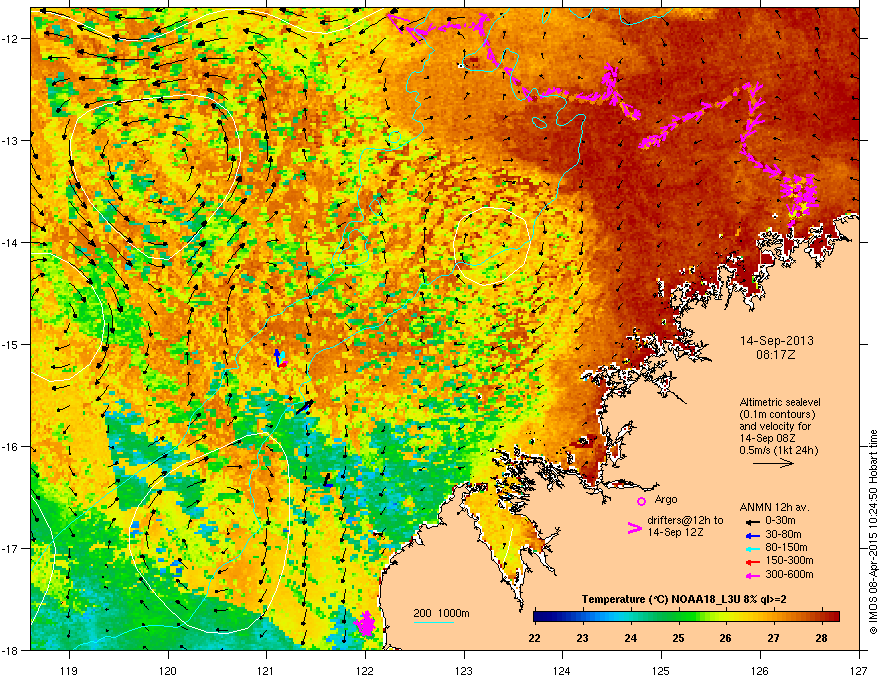880x680 pixels.
Task: Select the cyan 80-150m ANMN arrow
Action: click(753, 548)
